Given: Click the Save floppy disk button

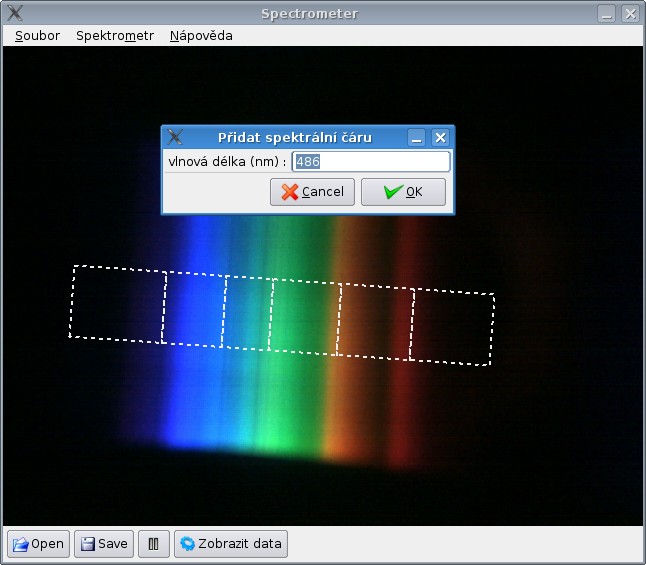Looking at the screenshot, I should [104, 544].
